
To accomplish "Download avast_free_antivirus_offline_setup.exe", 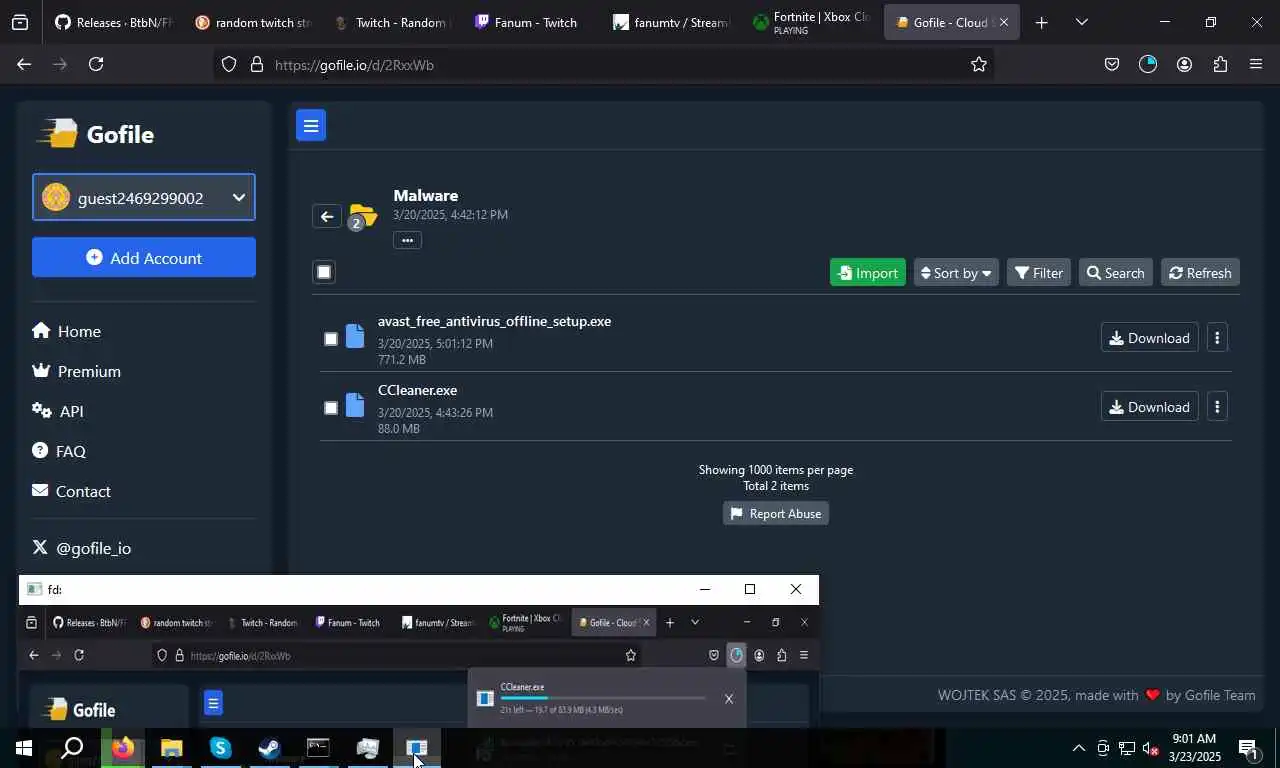I will tap(1149, 338).
